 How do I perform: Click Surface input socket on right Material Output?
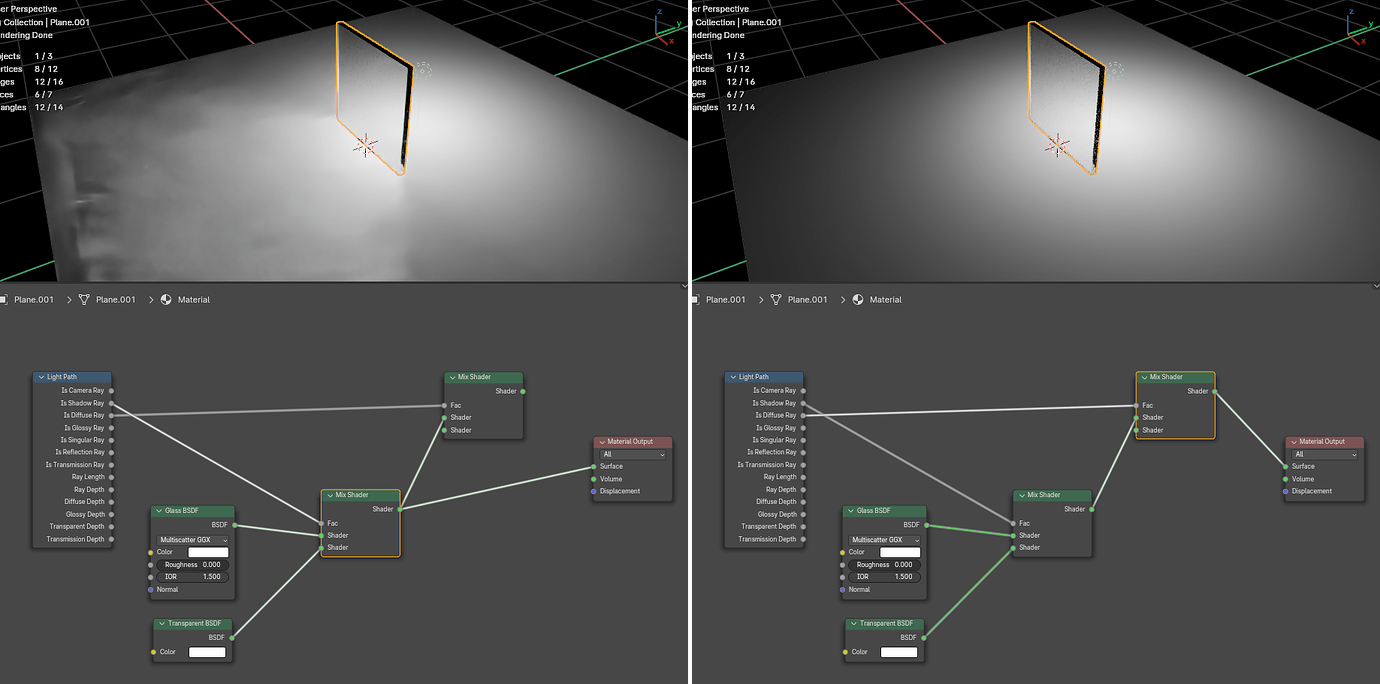(x=1286, y=466)
